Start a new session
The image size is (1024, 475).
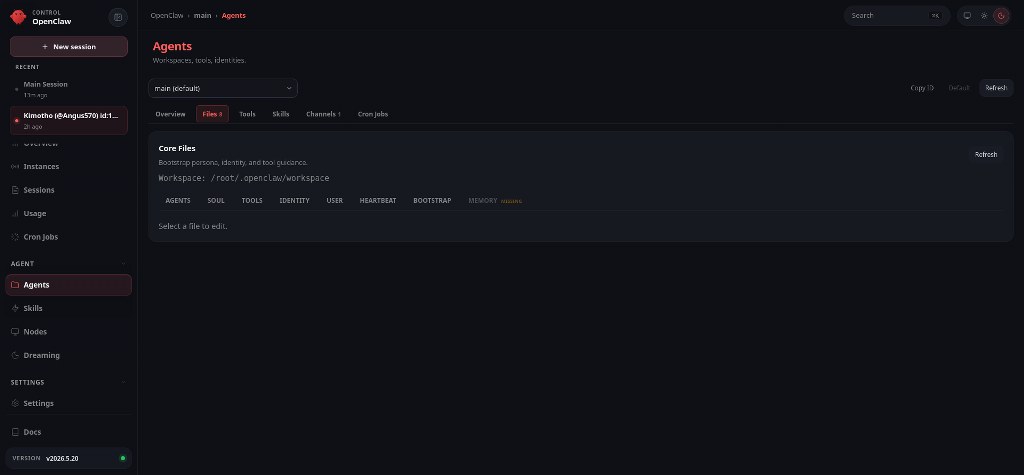coord(69,46)
